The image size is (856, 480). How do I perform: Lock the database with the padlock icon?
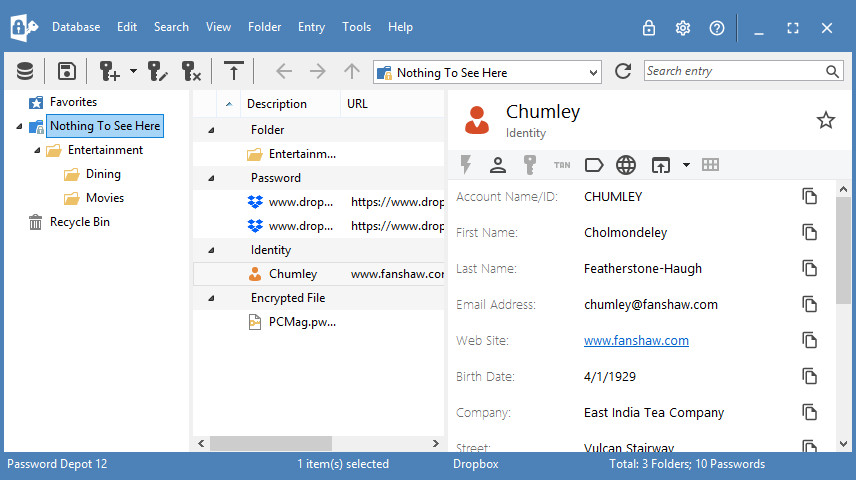(649, 27)
